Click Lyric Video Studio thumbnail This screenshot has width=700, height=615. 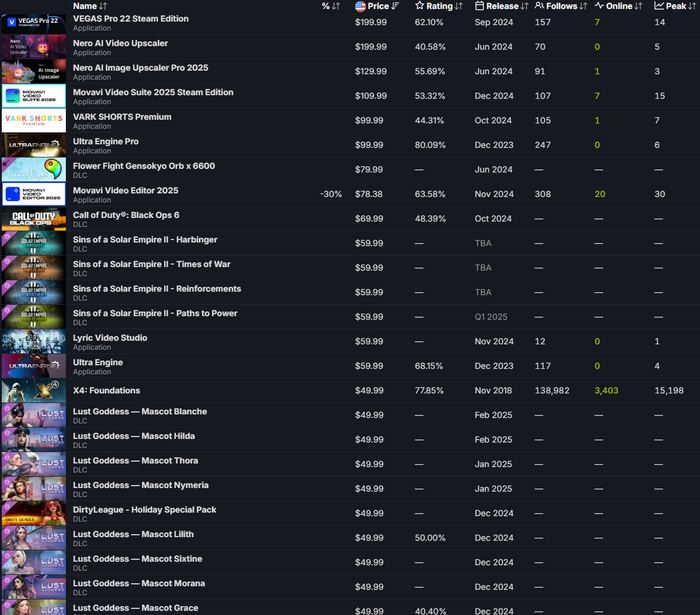pos(34,342)
